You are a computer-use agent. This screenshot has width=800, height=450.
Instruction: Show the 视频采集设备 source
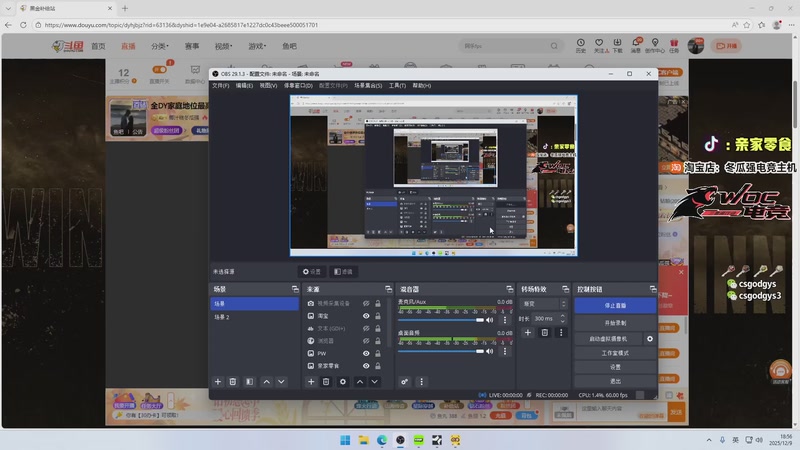point(366,303)
